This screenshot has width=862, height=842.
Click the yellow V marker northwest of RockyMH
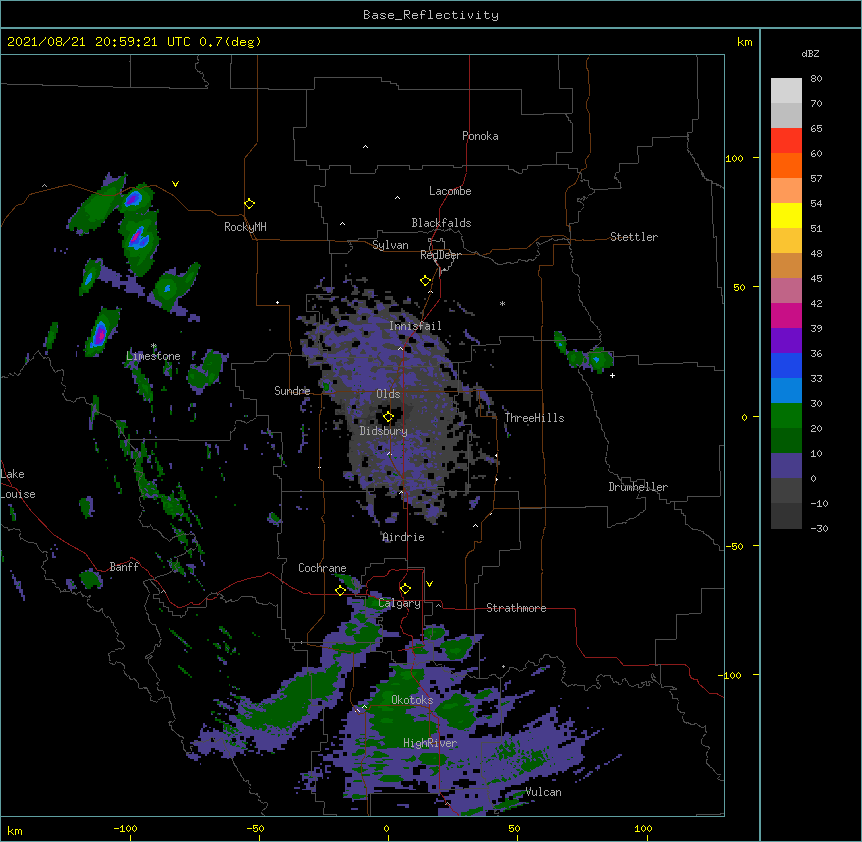pyautogui.click(x=175, y=184)
